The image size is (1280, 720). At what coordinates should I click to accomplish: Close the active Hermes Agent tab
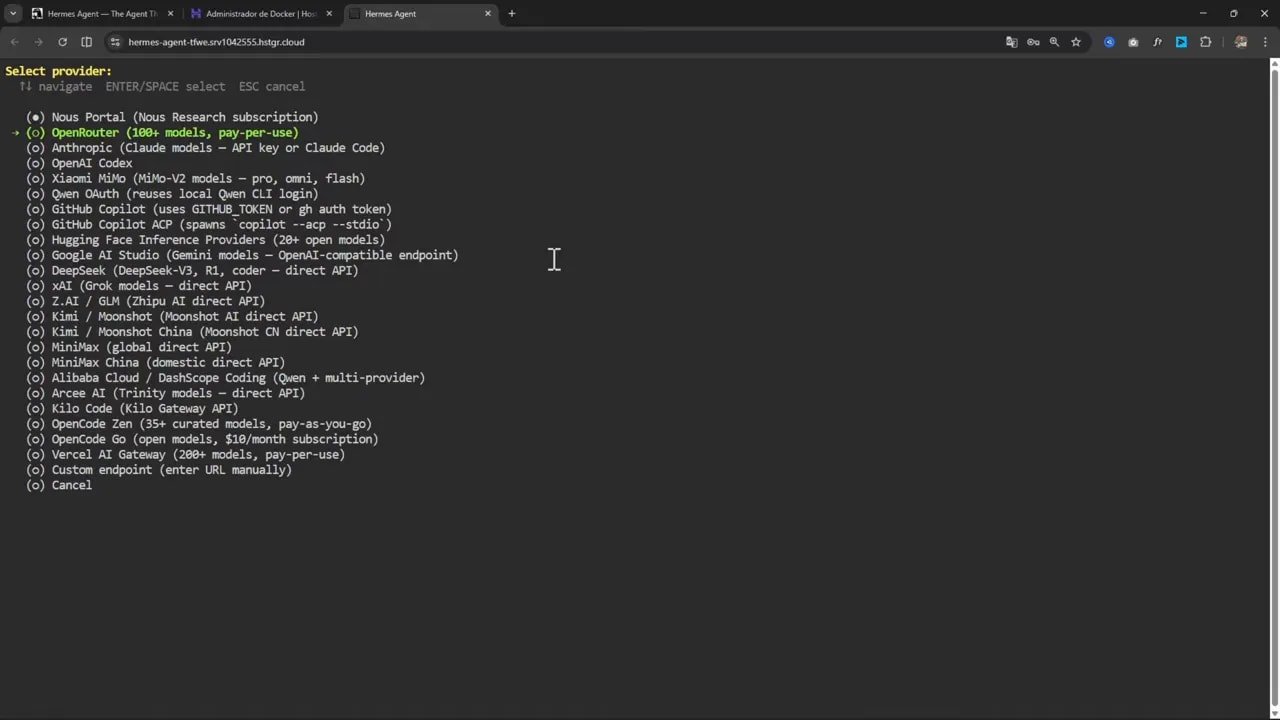pyautogui.click(x=488, y=14)
